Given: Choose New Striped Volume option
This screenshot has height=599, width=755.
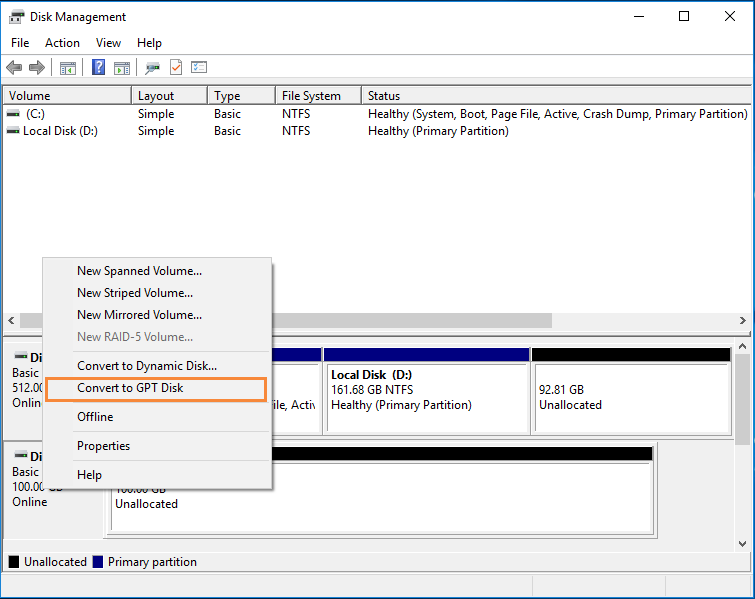Looking at the screenshot, I should pyautogui.click(x=157, y=293).
